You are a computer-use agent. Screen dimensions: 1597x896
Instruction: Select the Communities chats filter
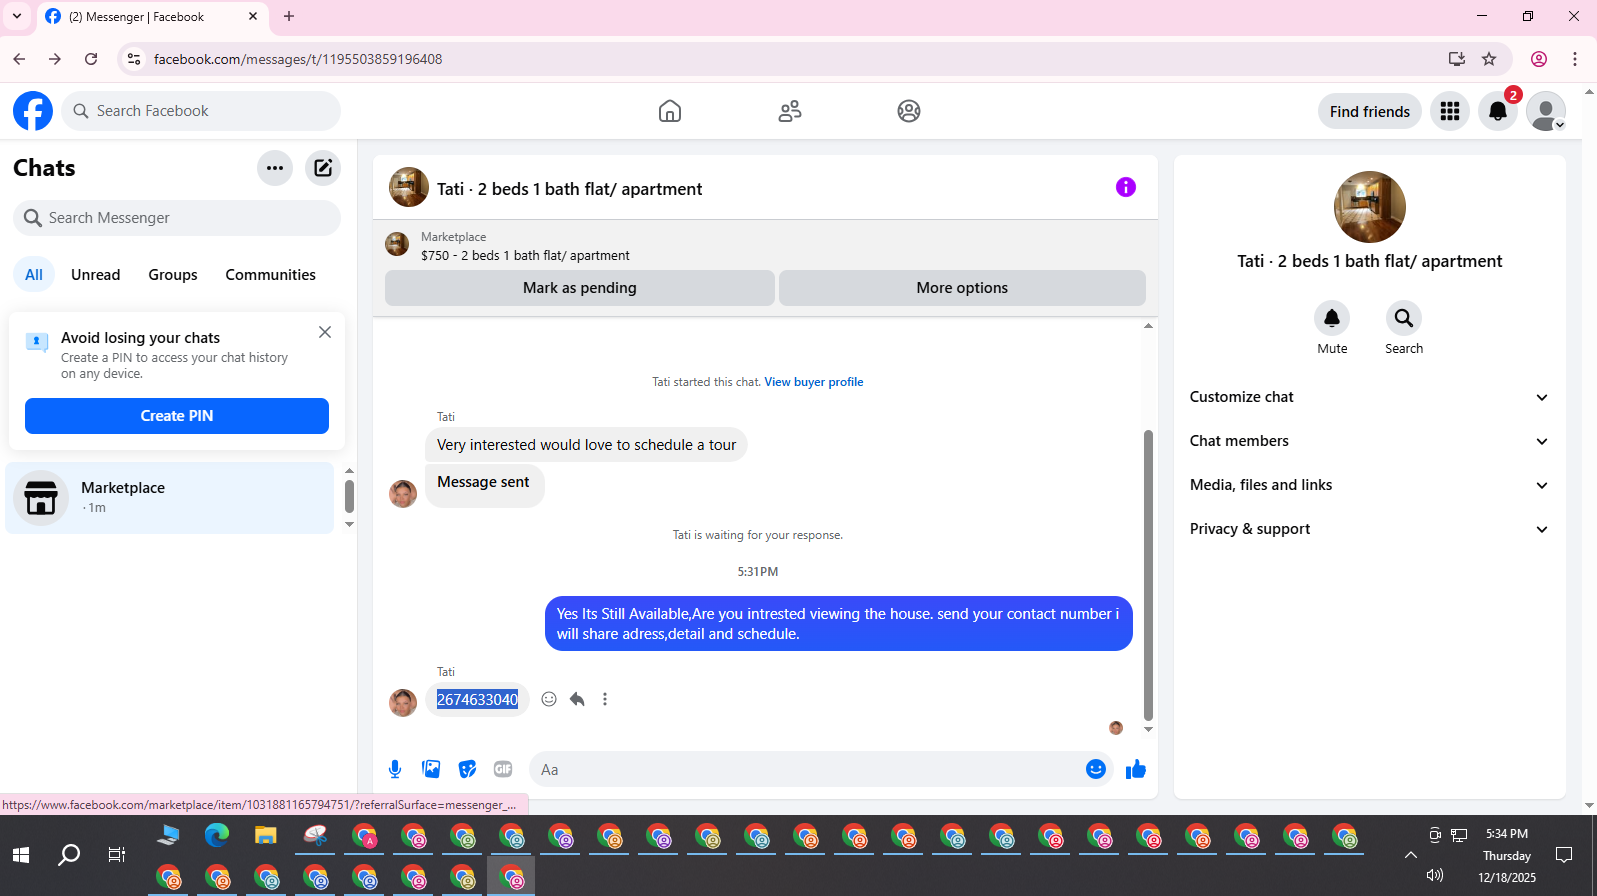270,275
